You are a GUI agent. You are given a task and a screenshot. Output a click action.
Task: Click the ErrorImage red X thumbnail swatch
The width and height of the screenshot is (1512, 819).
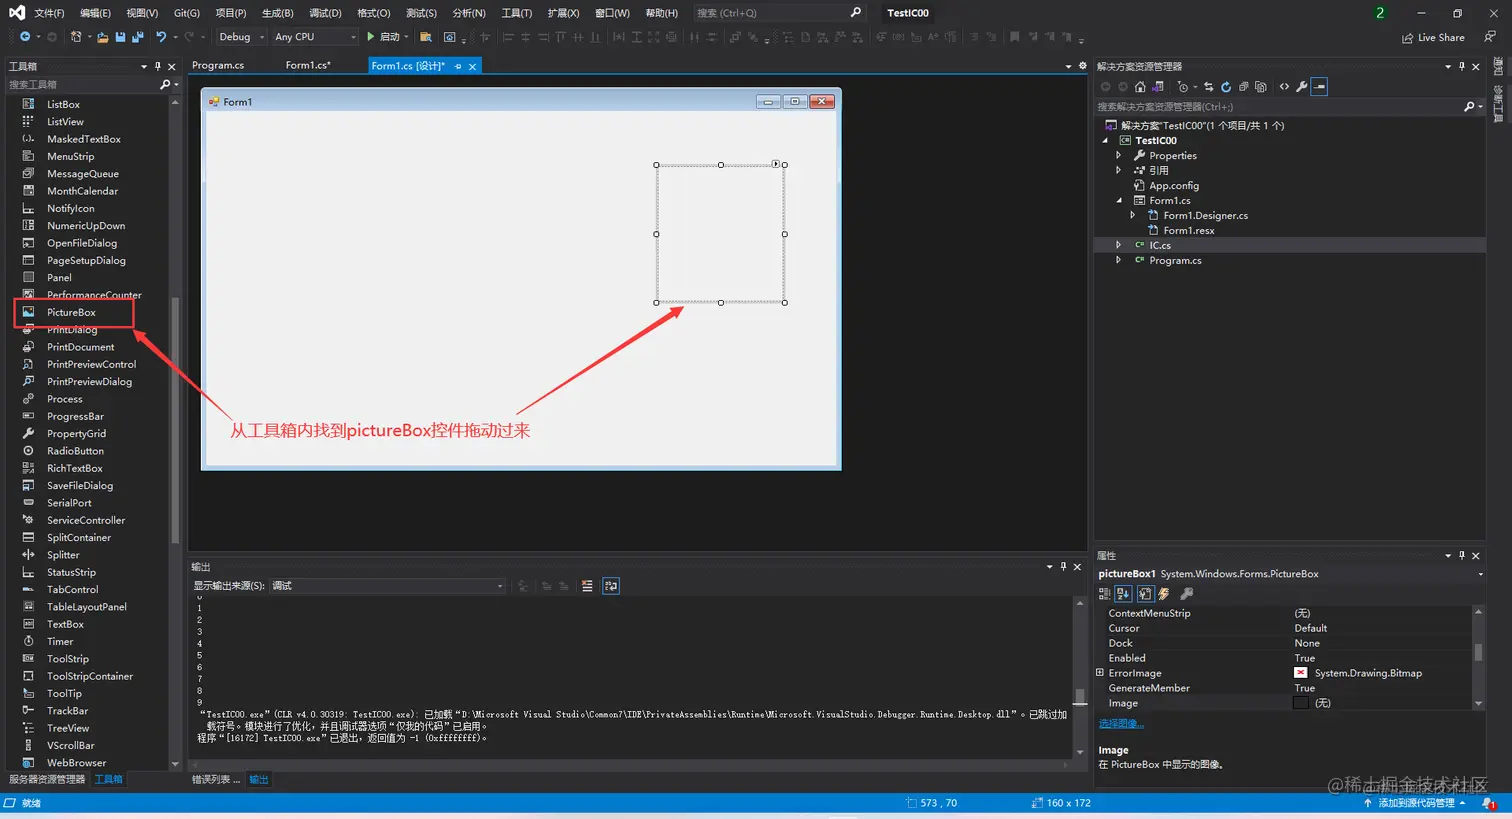1300,673
